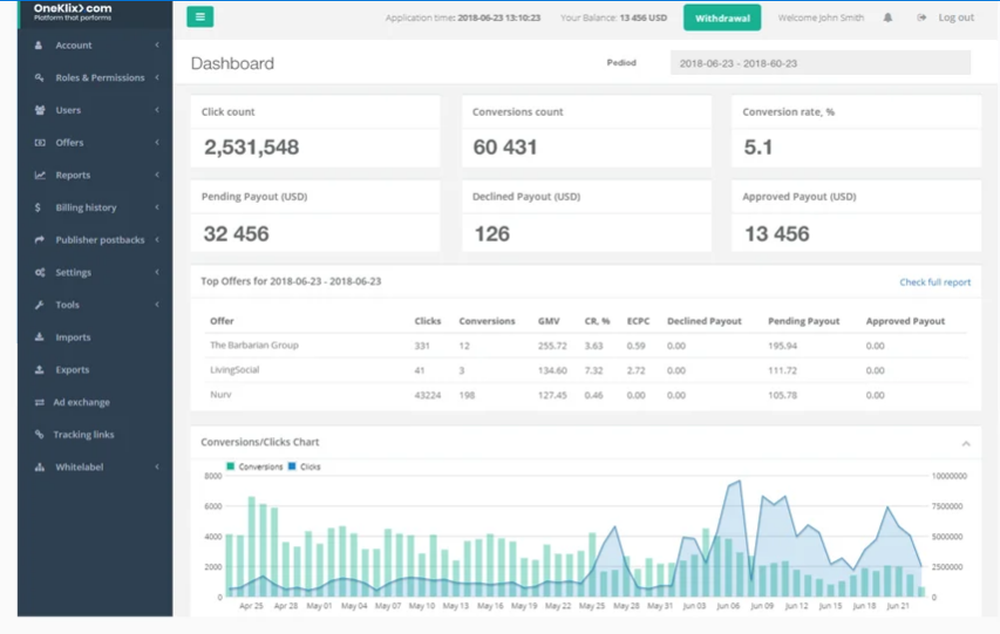
Task: Click the Exports upload icon
Action: pos(40,369)
